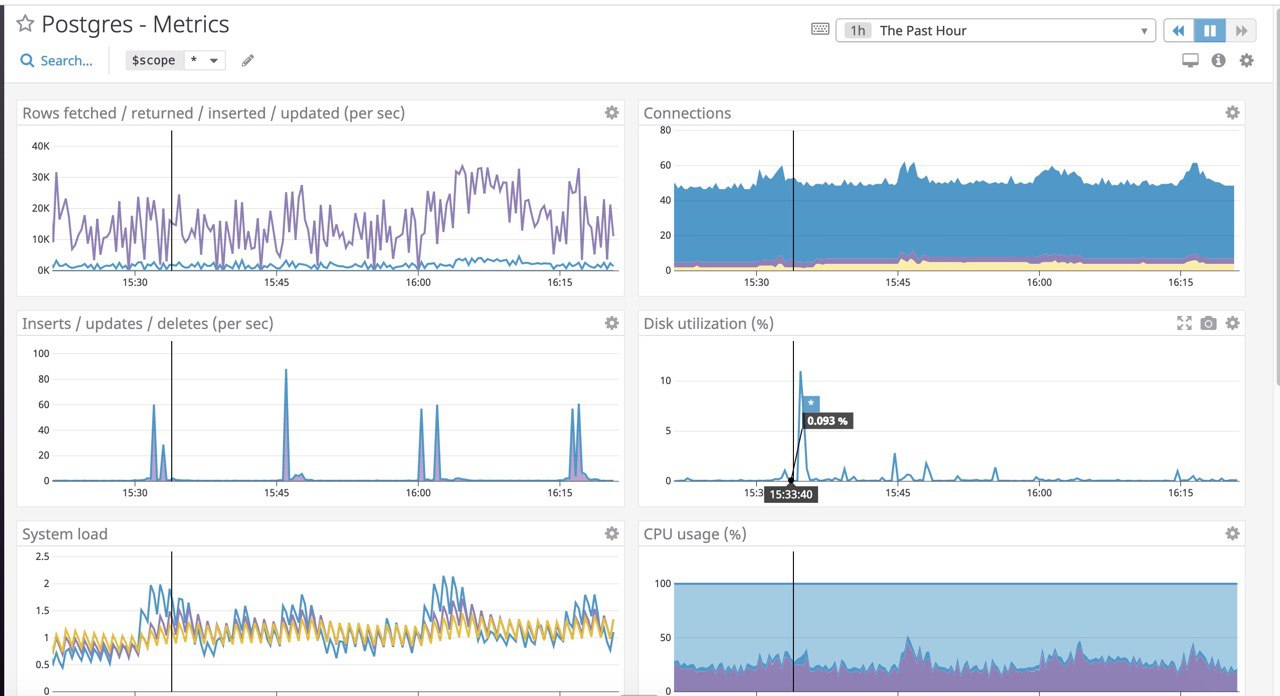
Task: Click the 16:00 axis label on the Rows fetched graph
Action: [x=418, y=282]
